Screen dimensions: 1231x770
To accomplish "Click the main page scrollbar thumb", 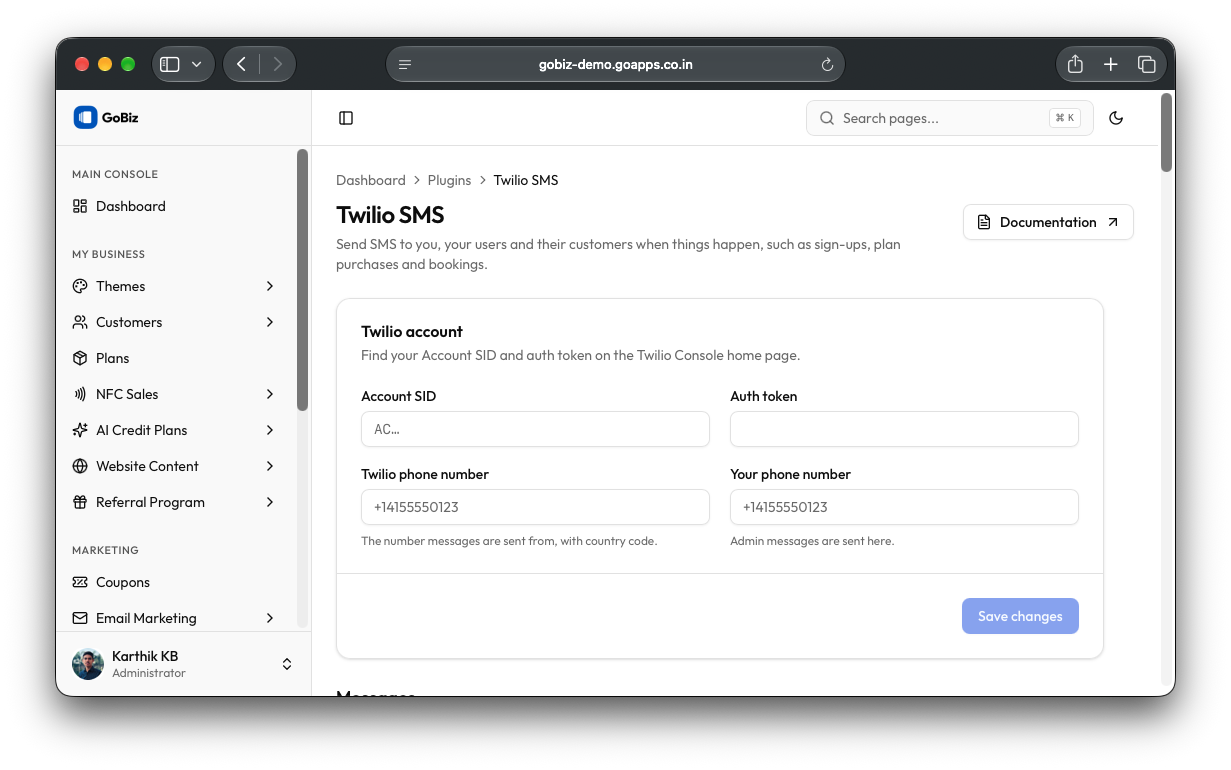I will point(1166,132).
